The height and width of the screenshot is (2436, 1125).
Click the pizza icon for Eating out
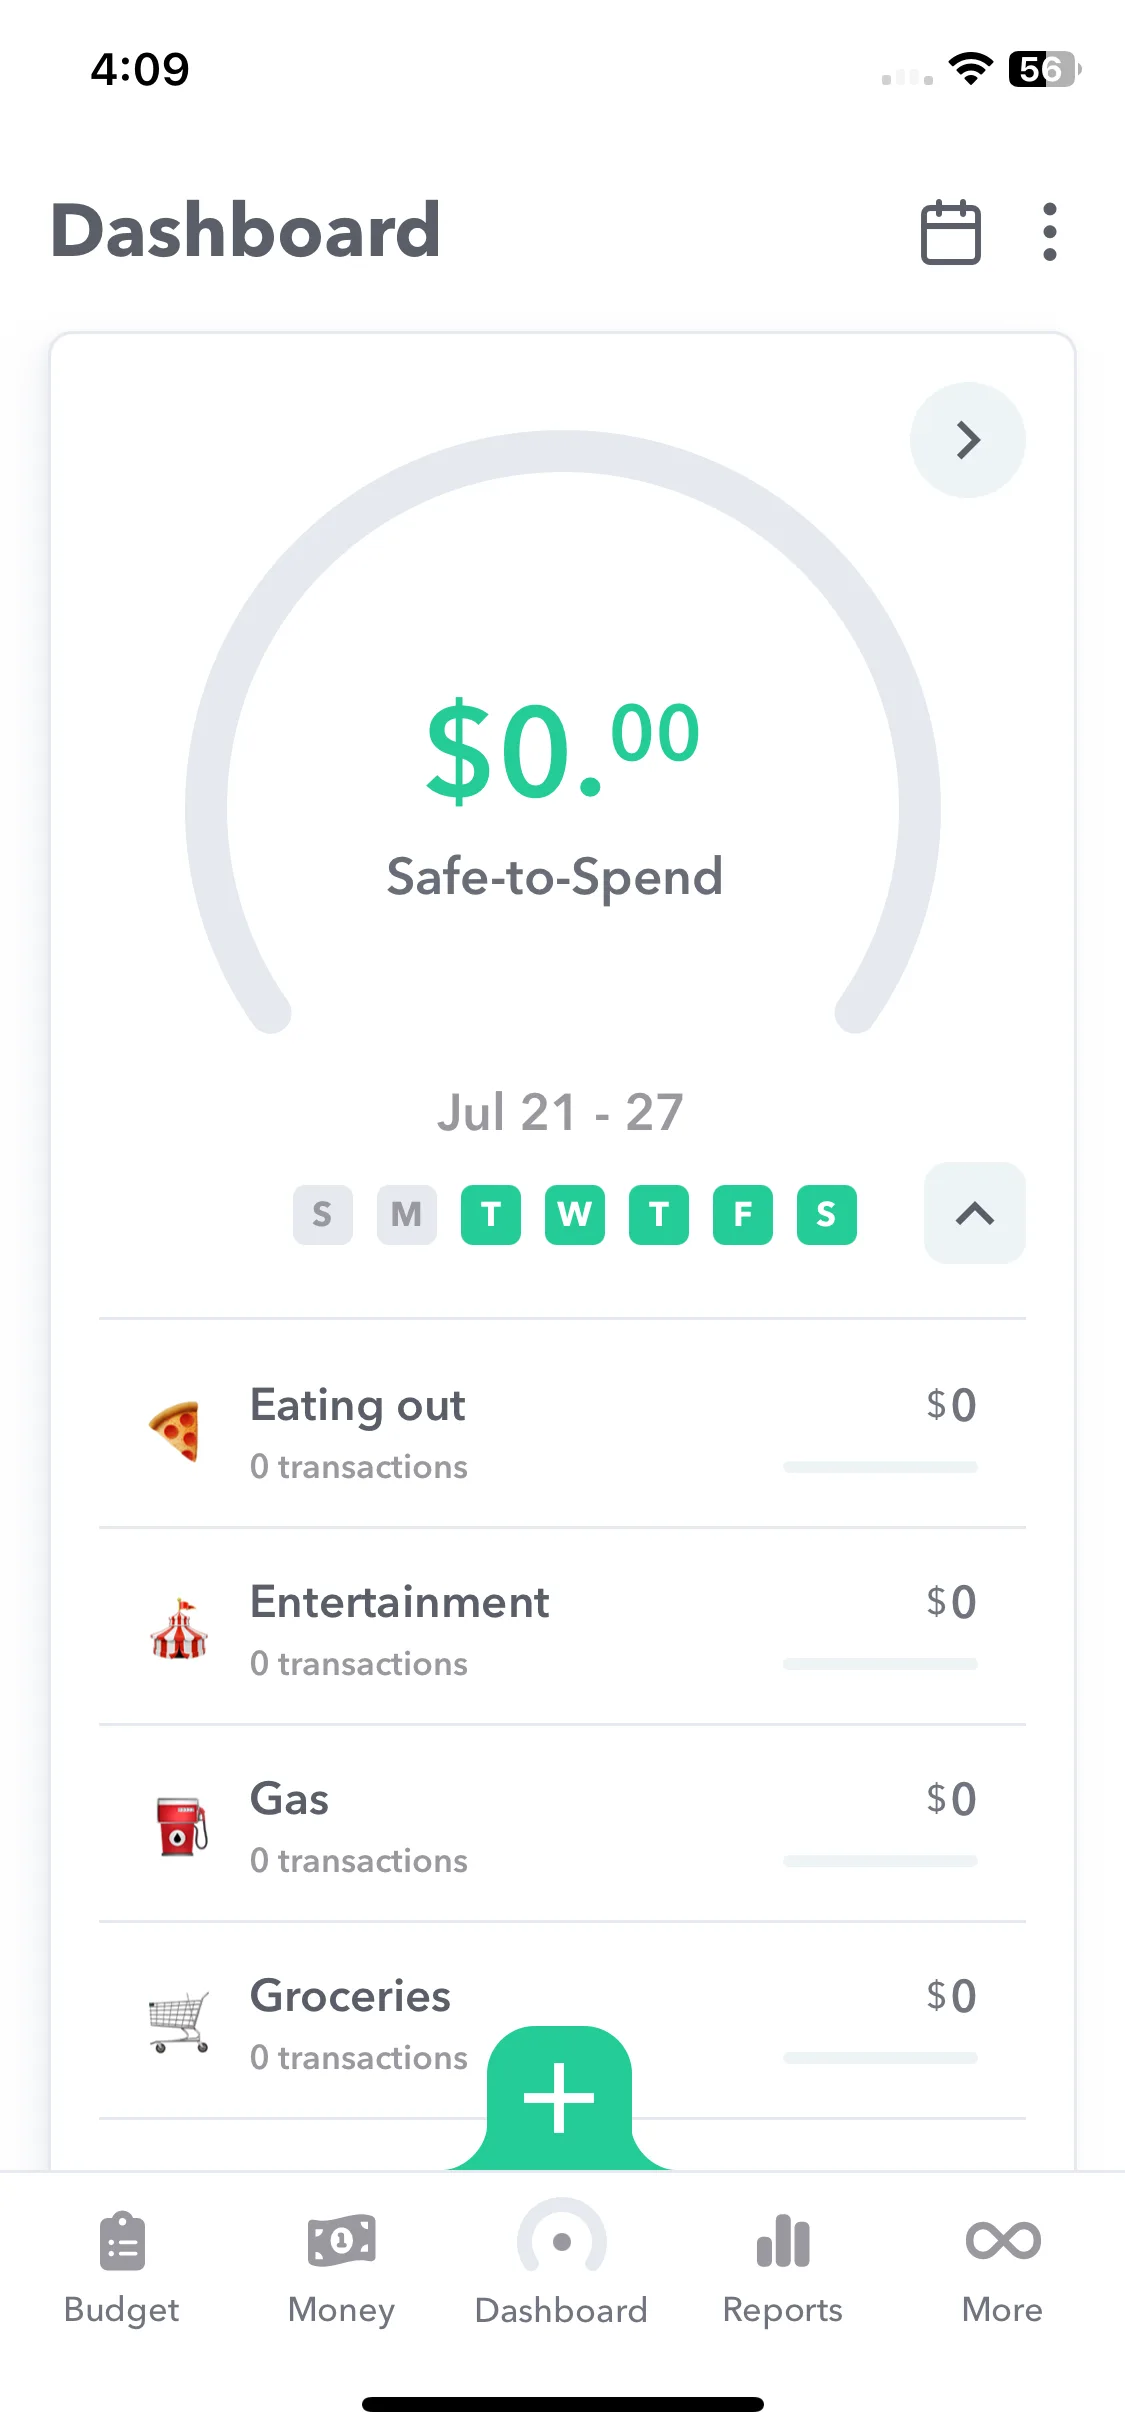point(177,1431)
